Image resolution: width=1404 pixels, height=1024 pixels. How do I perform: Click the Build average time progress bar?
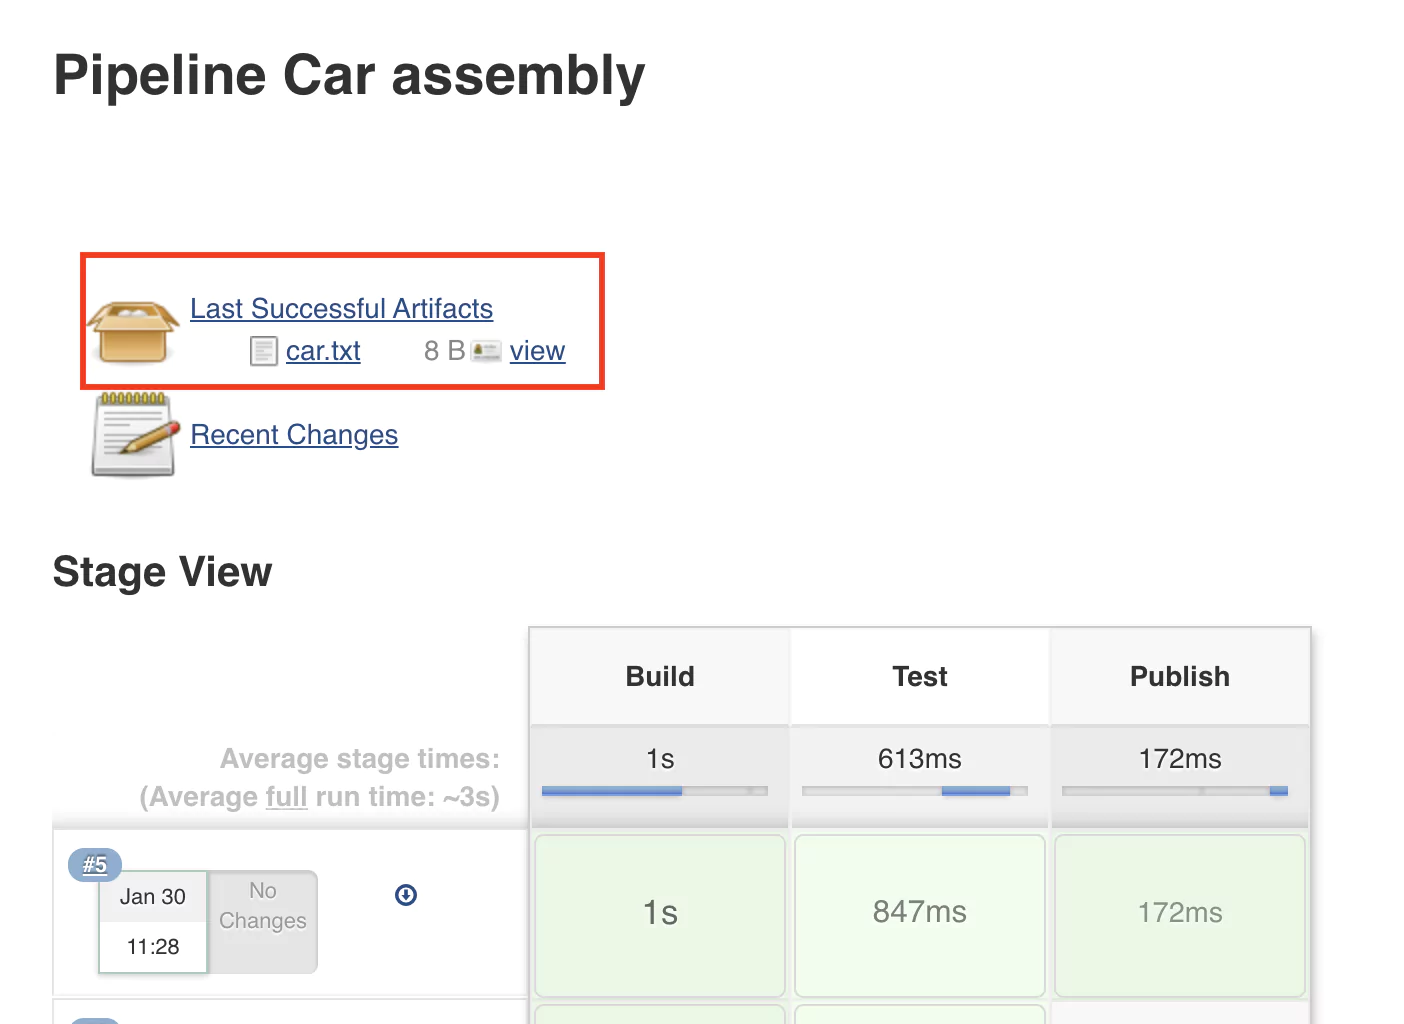(x=655, y=791)
